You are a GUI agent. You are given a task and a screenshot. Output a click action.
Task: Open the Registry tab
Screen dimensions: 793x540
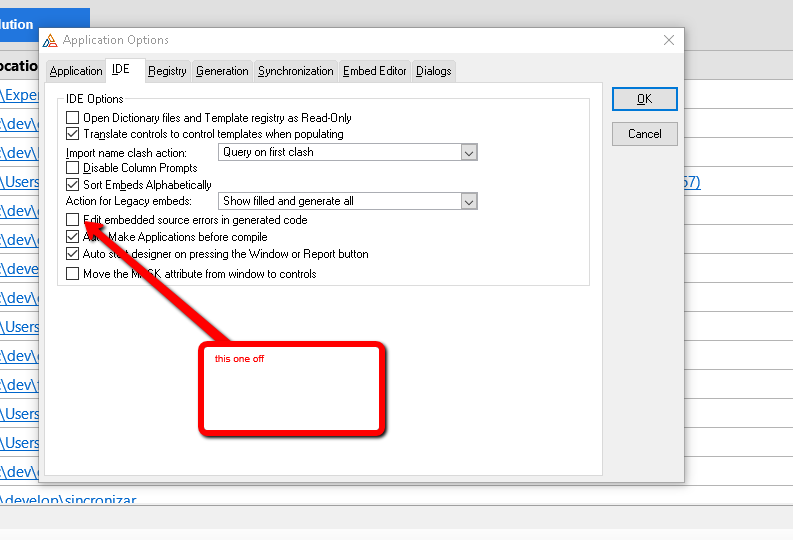pyautogui.click(x=167, y=71)
